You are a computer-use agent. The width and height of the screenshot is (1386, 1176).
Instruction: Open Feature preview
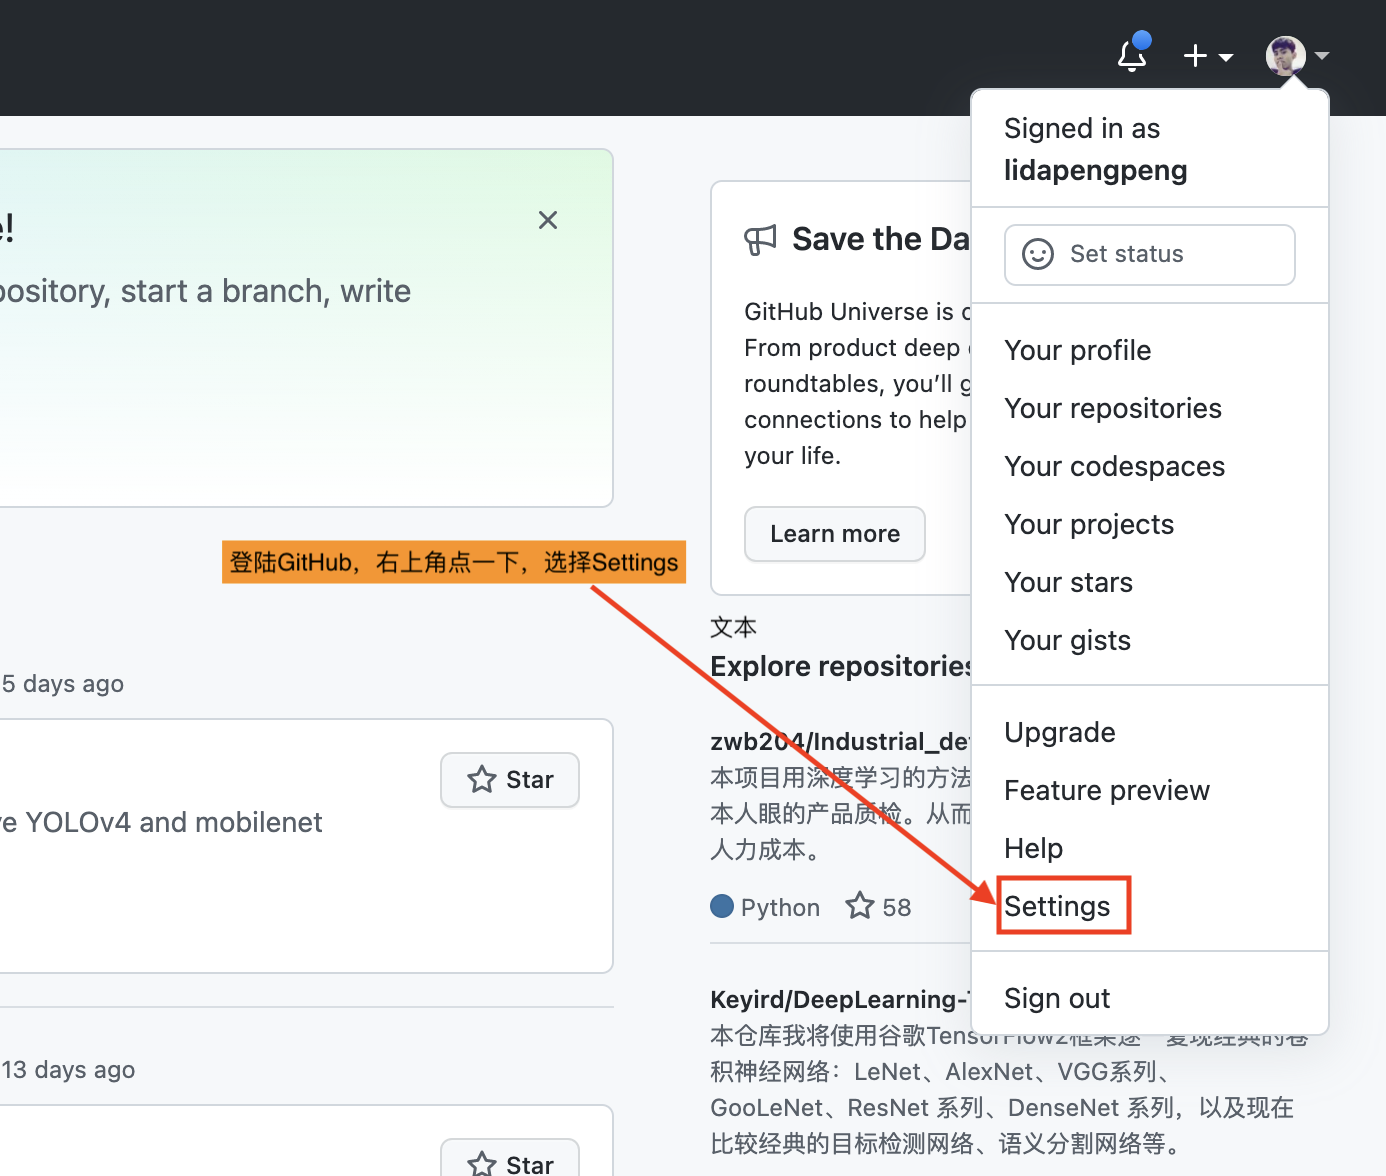[x=1107, y=790]
